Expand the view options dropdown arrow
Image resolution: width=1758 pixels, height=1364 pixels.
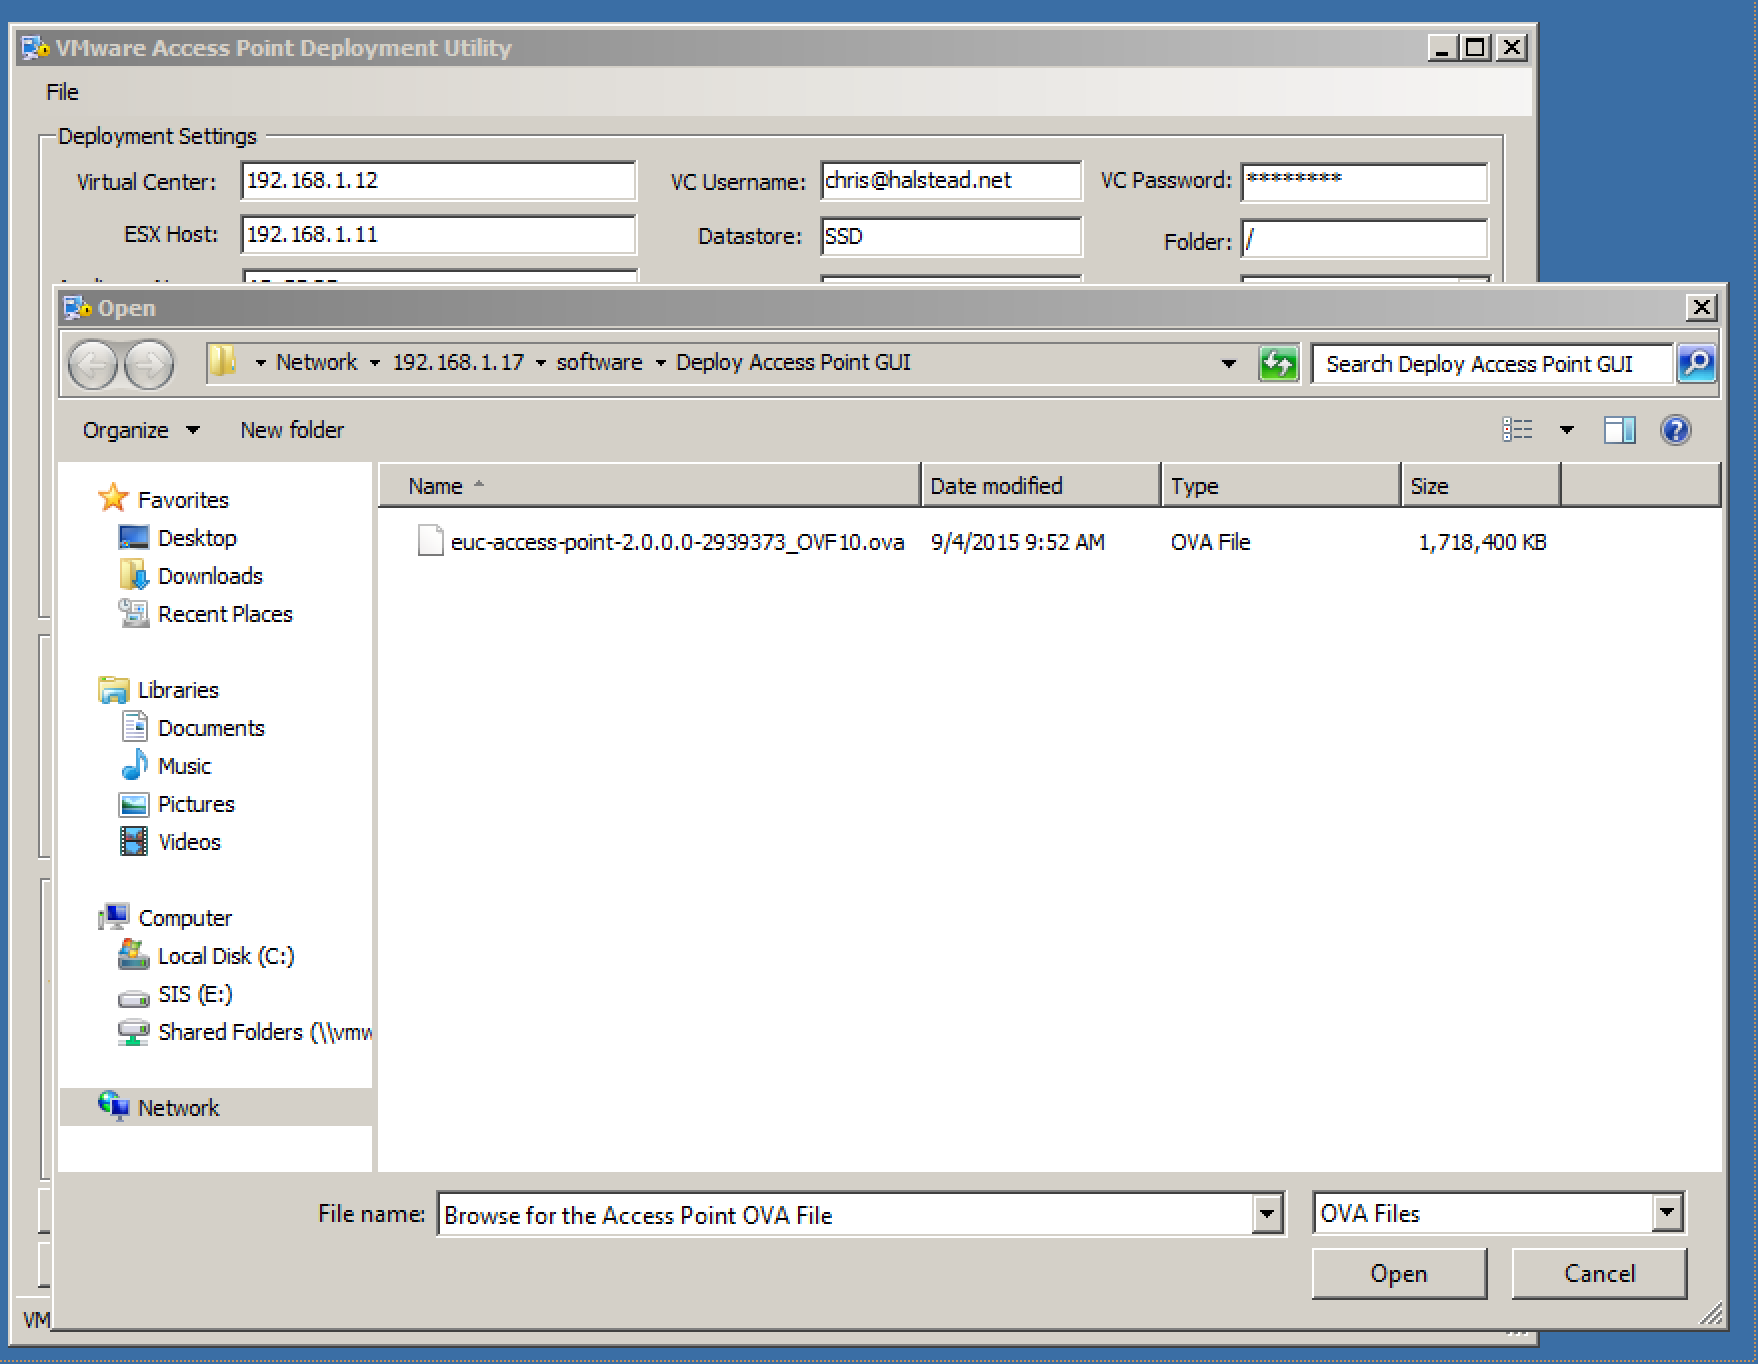click(1566, 430)
